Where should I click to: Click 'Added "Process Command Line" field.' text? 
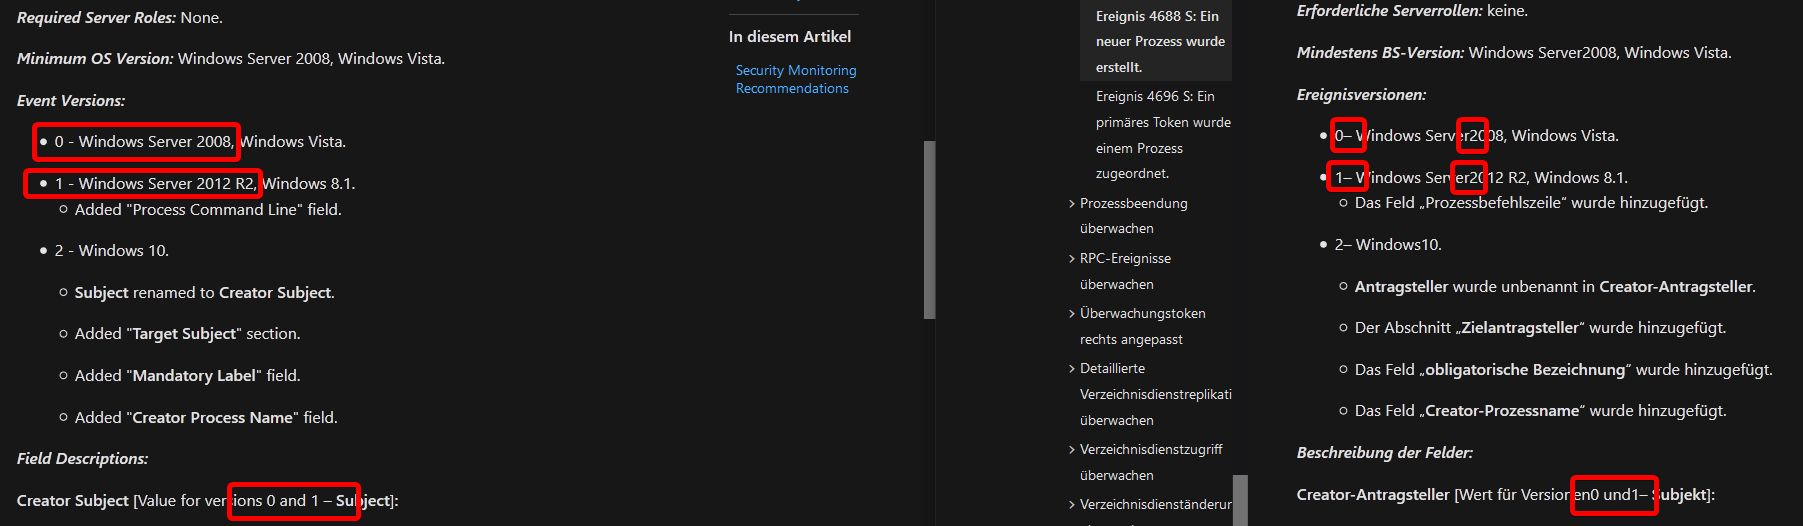click(208, 210)
